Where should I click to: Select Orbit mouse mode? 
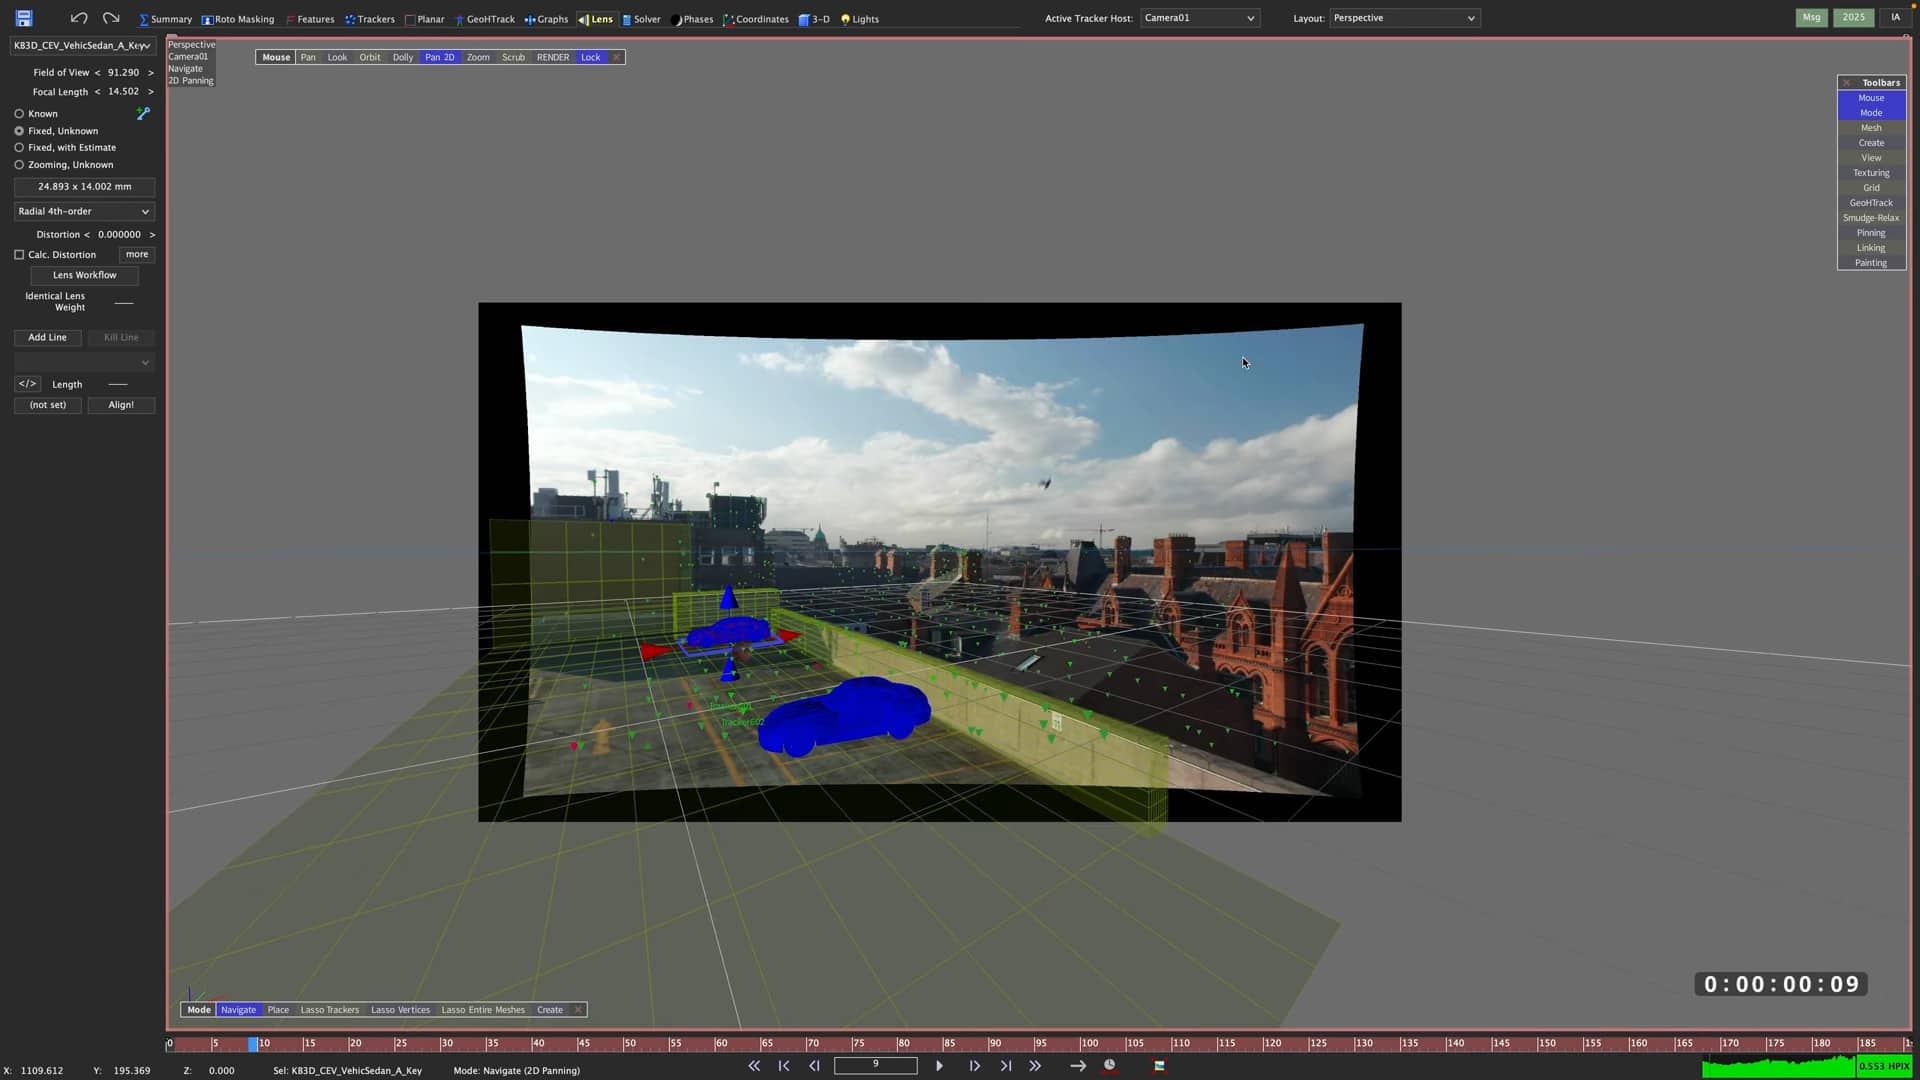click(370, 57)
